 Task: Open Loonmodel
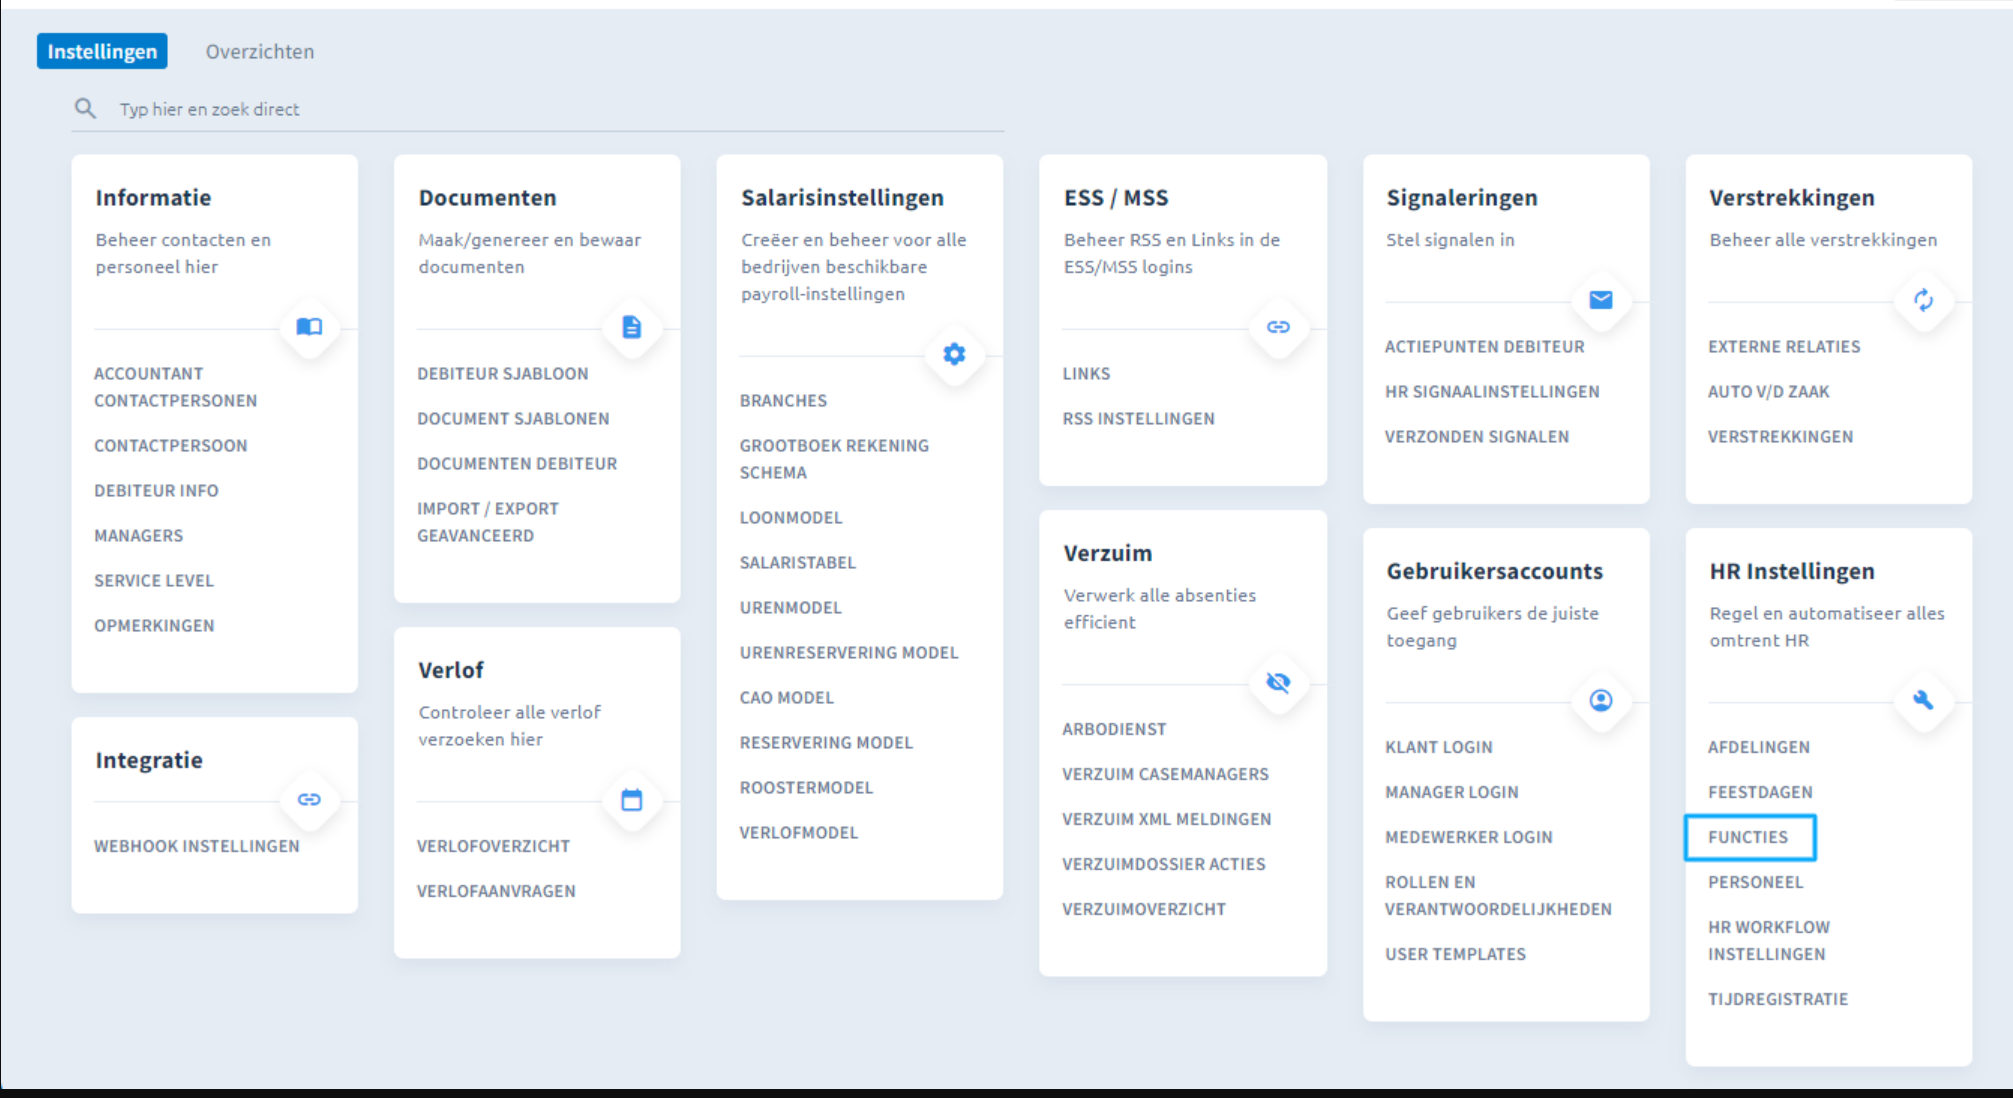point(791,517)
